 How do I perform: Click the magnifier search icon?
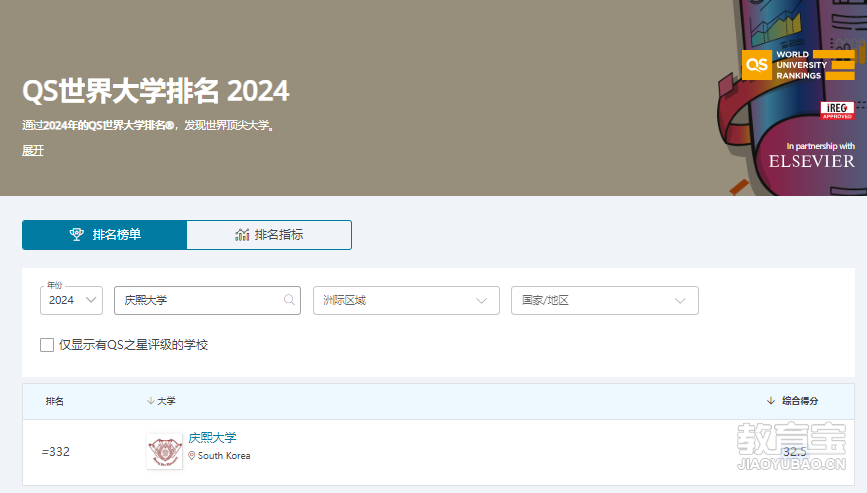[x=289, y=300]
